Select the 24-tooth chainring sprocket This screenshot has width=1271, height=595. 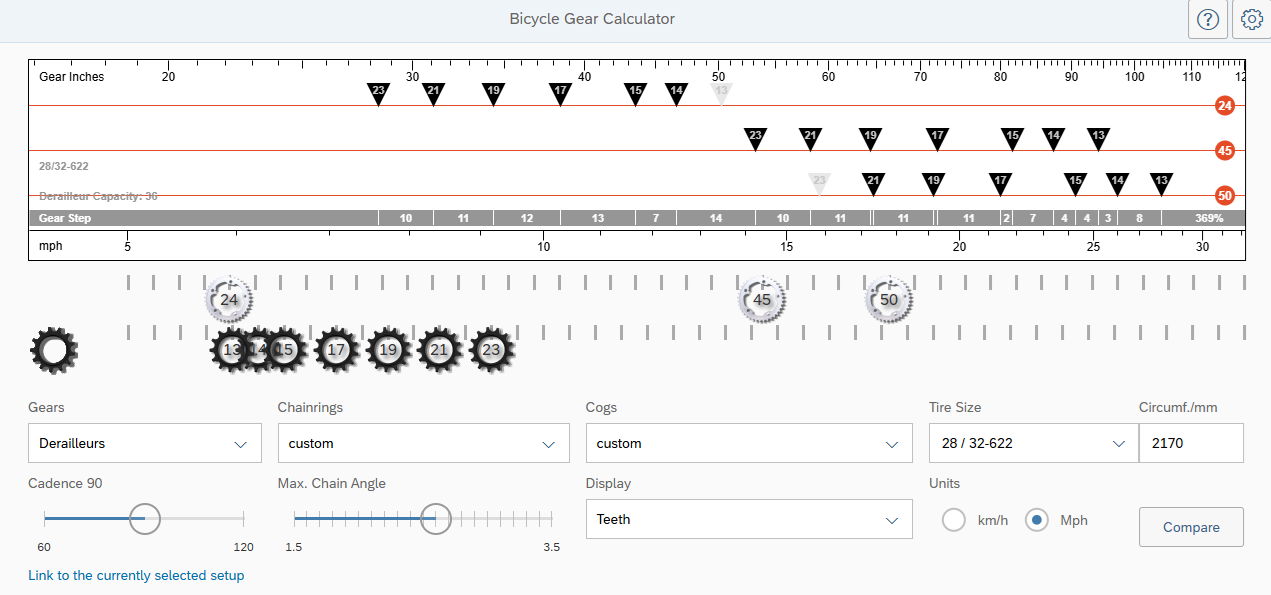coord(229,300)
